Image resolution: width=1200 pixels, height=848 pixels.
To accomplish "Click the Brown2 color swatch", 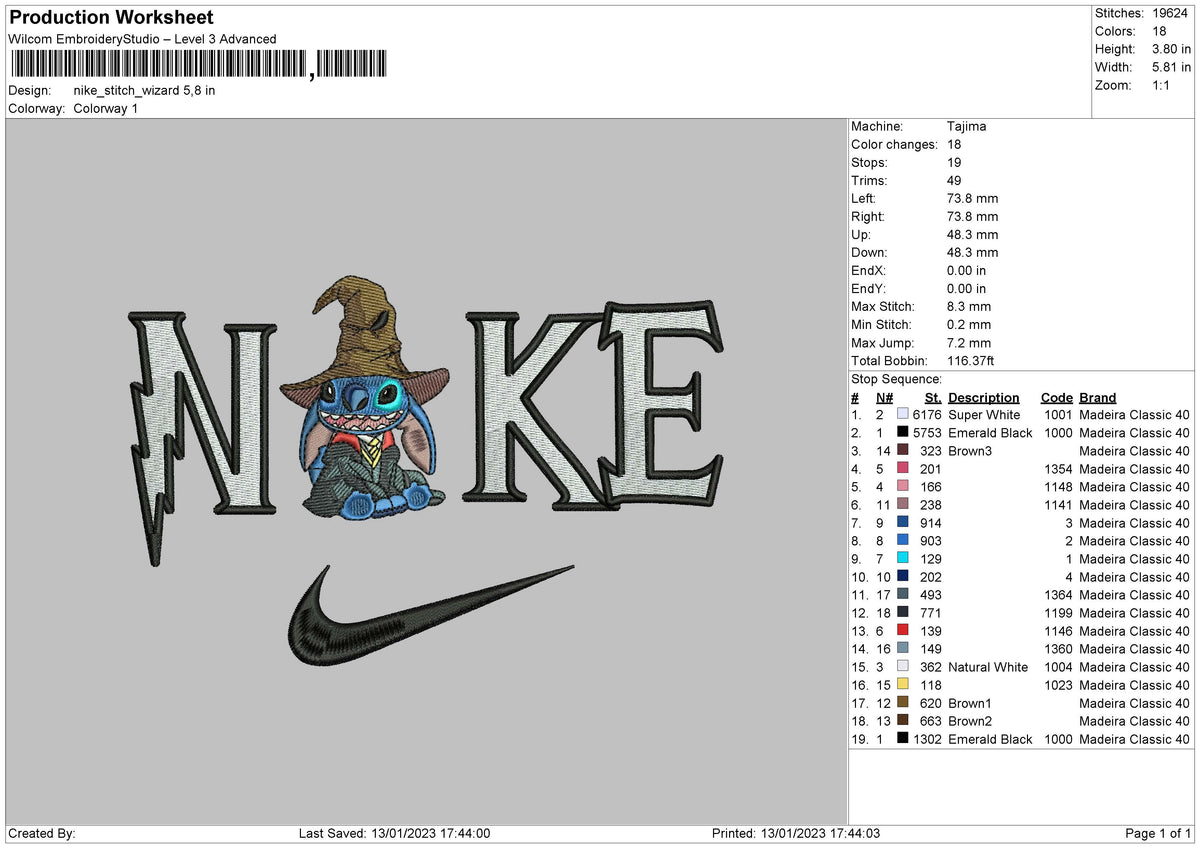I will (903, 721).
